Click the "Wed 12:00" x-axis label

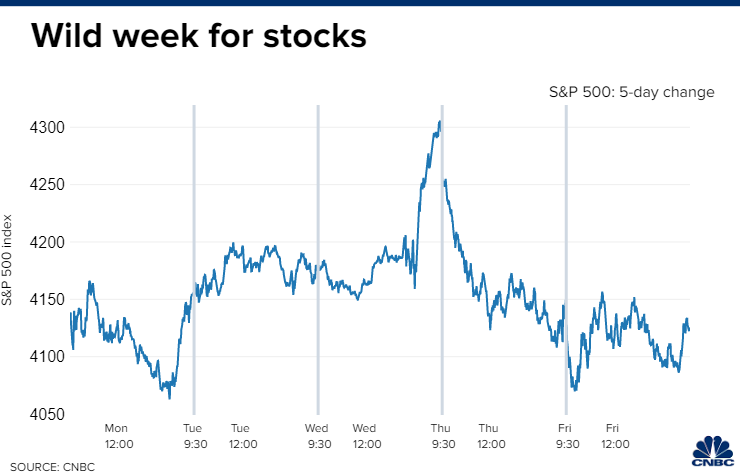pos(365,435)
